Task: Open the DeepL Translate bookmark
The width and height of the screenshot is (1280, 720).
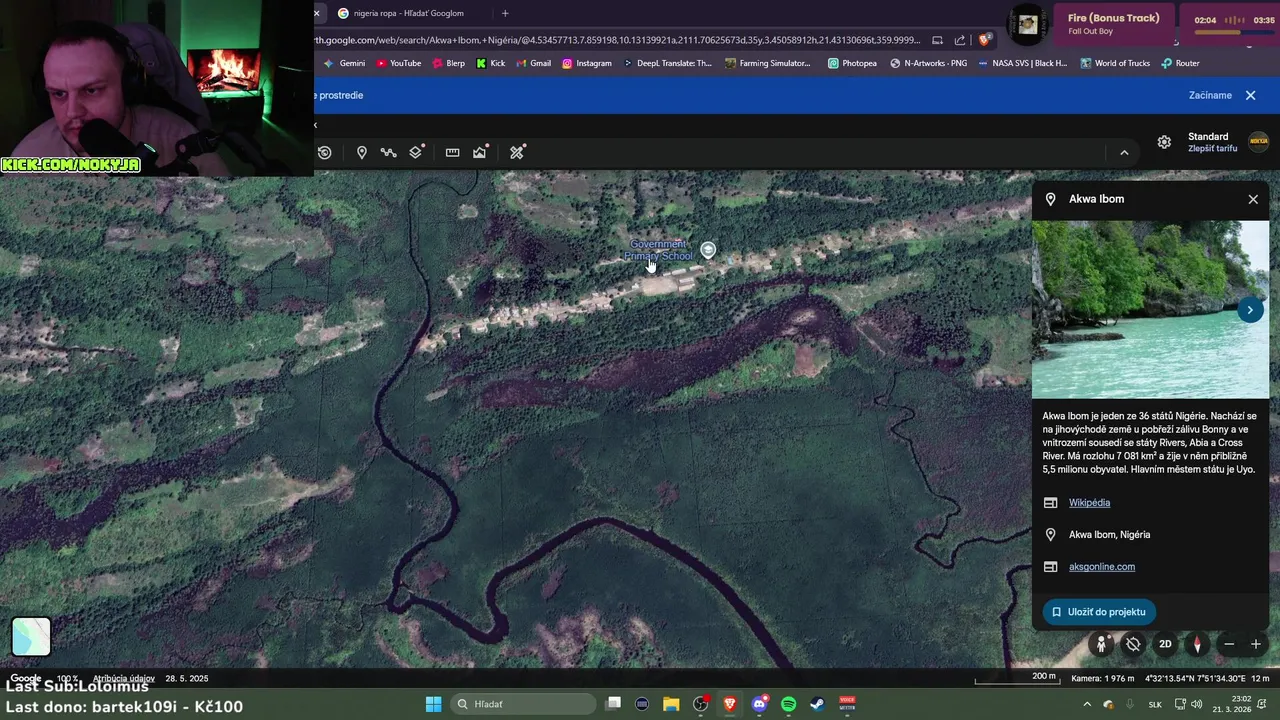Action: point(667,63)
